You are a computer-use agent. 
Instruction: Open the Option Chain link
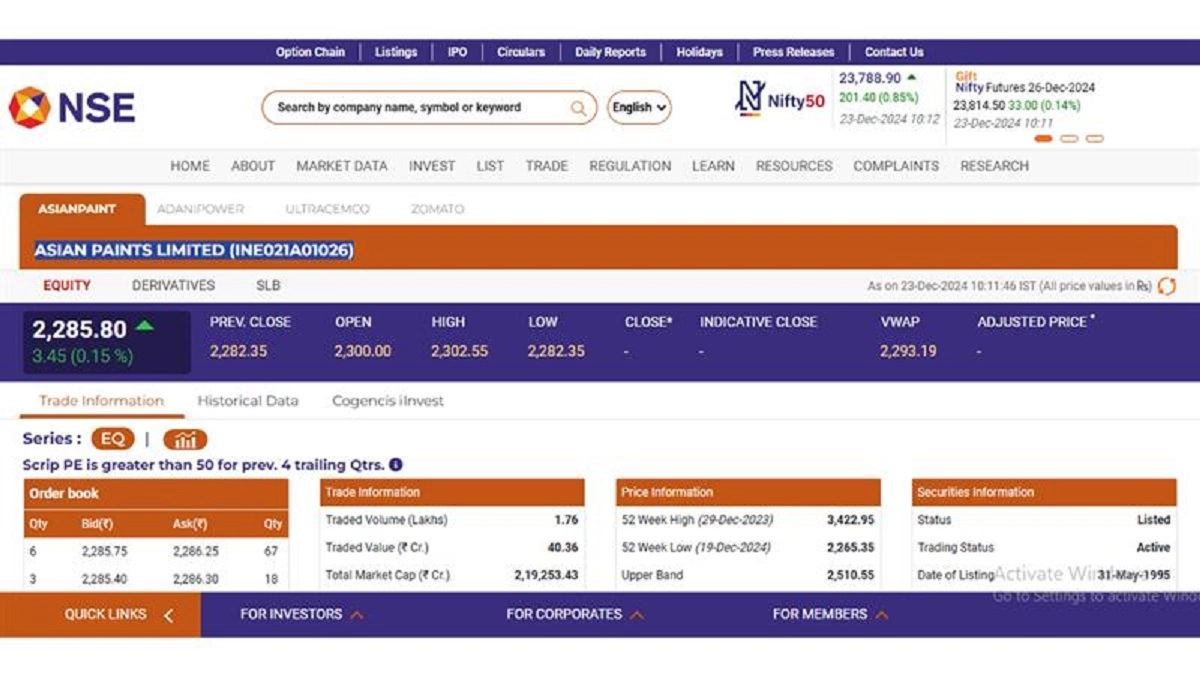[x=310, y=52]
